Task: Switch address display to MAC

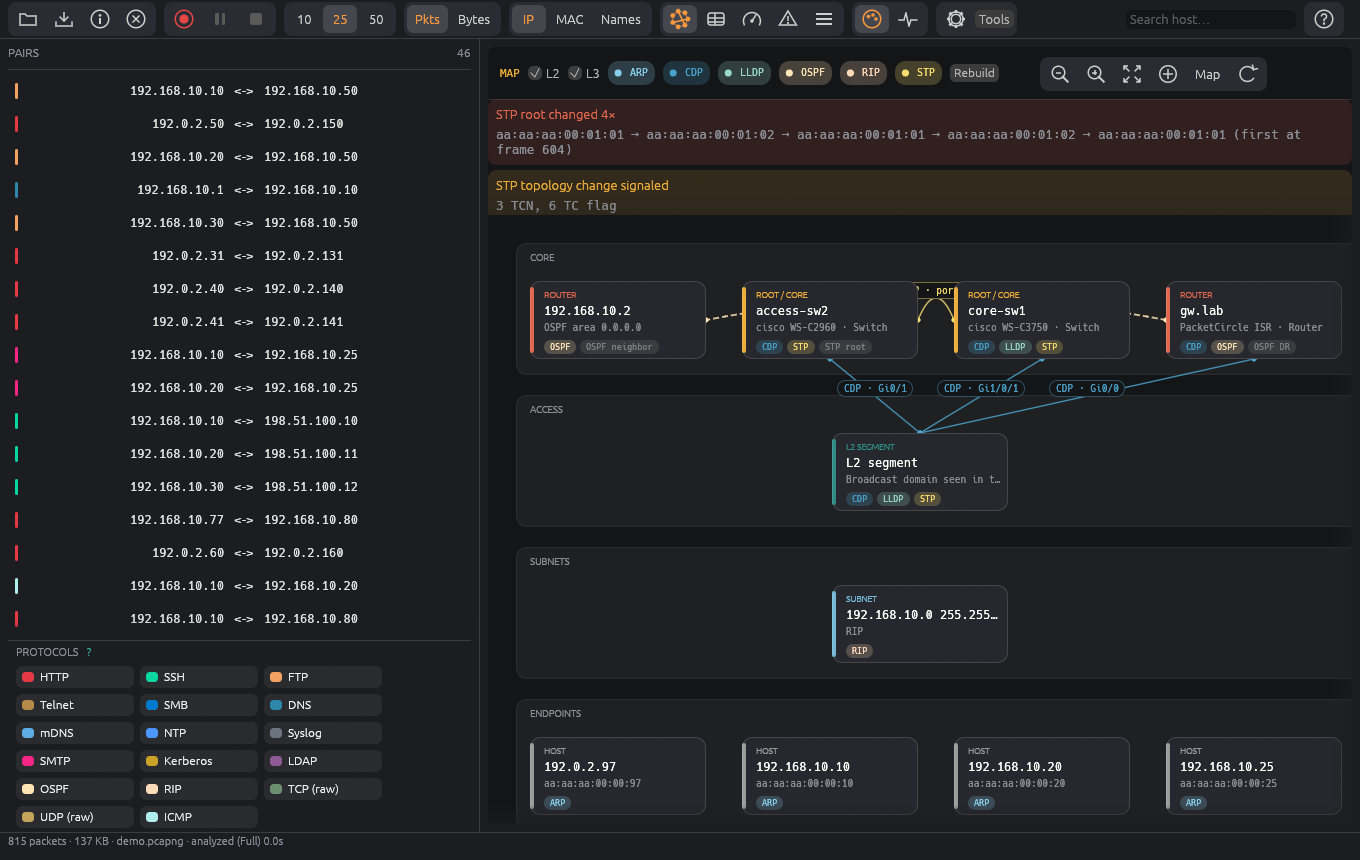Action: [x=570, y=19]
